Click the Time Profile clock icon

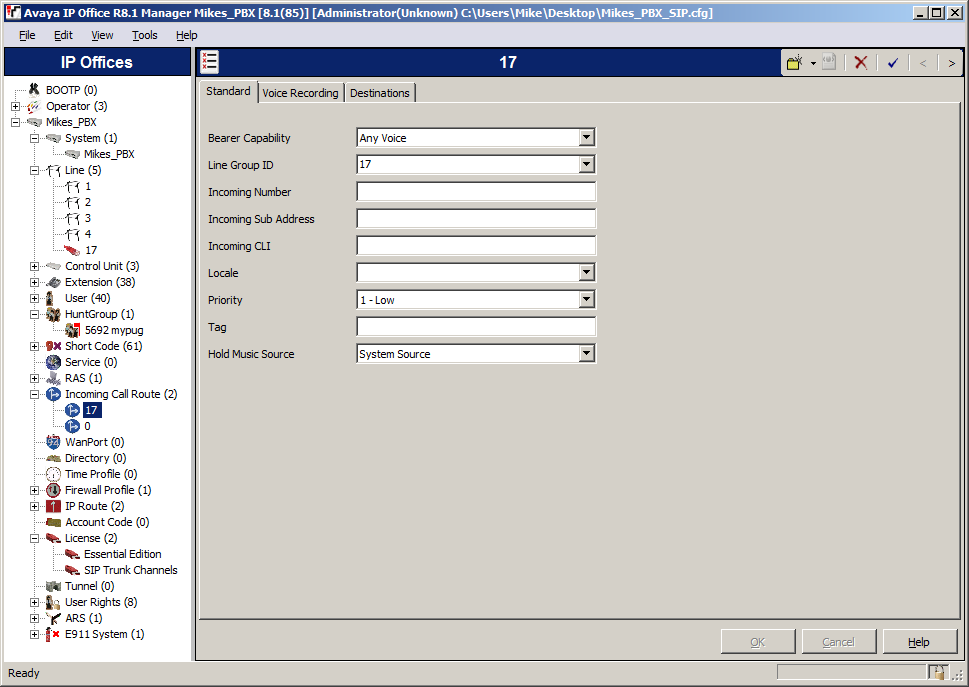[x=53, y=474]
